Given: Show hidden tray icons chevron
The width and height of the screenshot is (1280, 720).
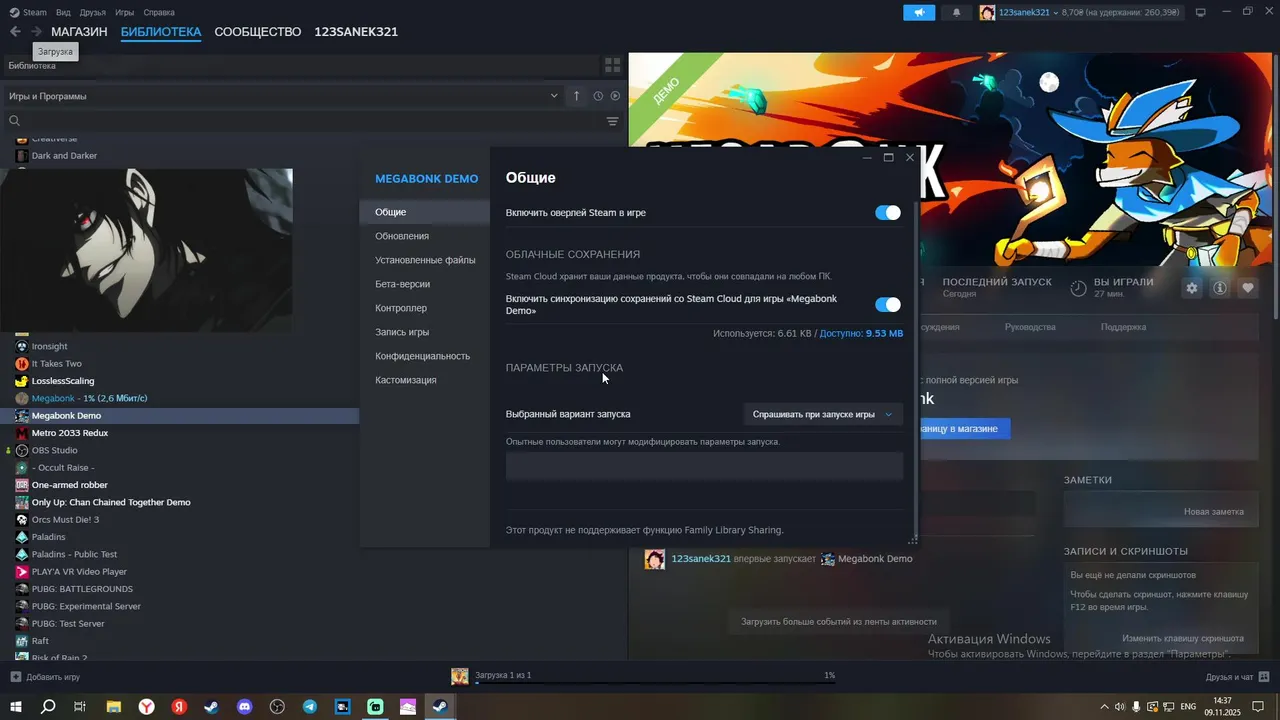Looking at the screenshot, I should point(1104,706).
